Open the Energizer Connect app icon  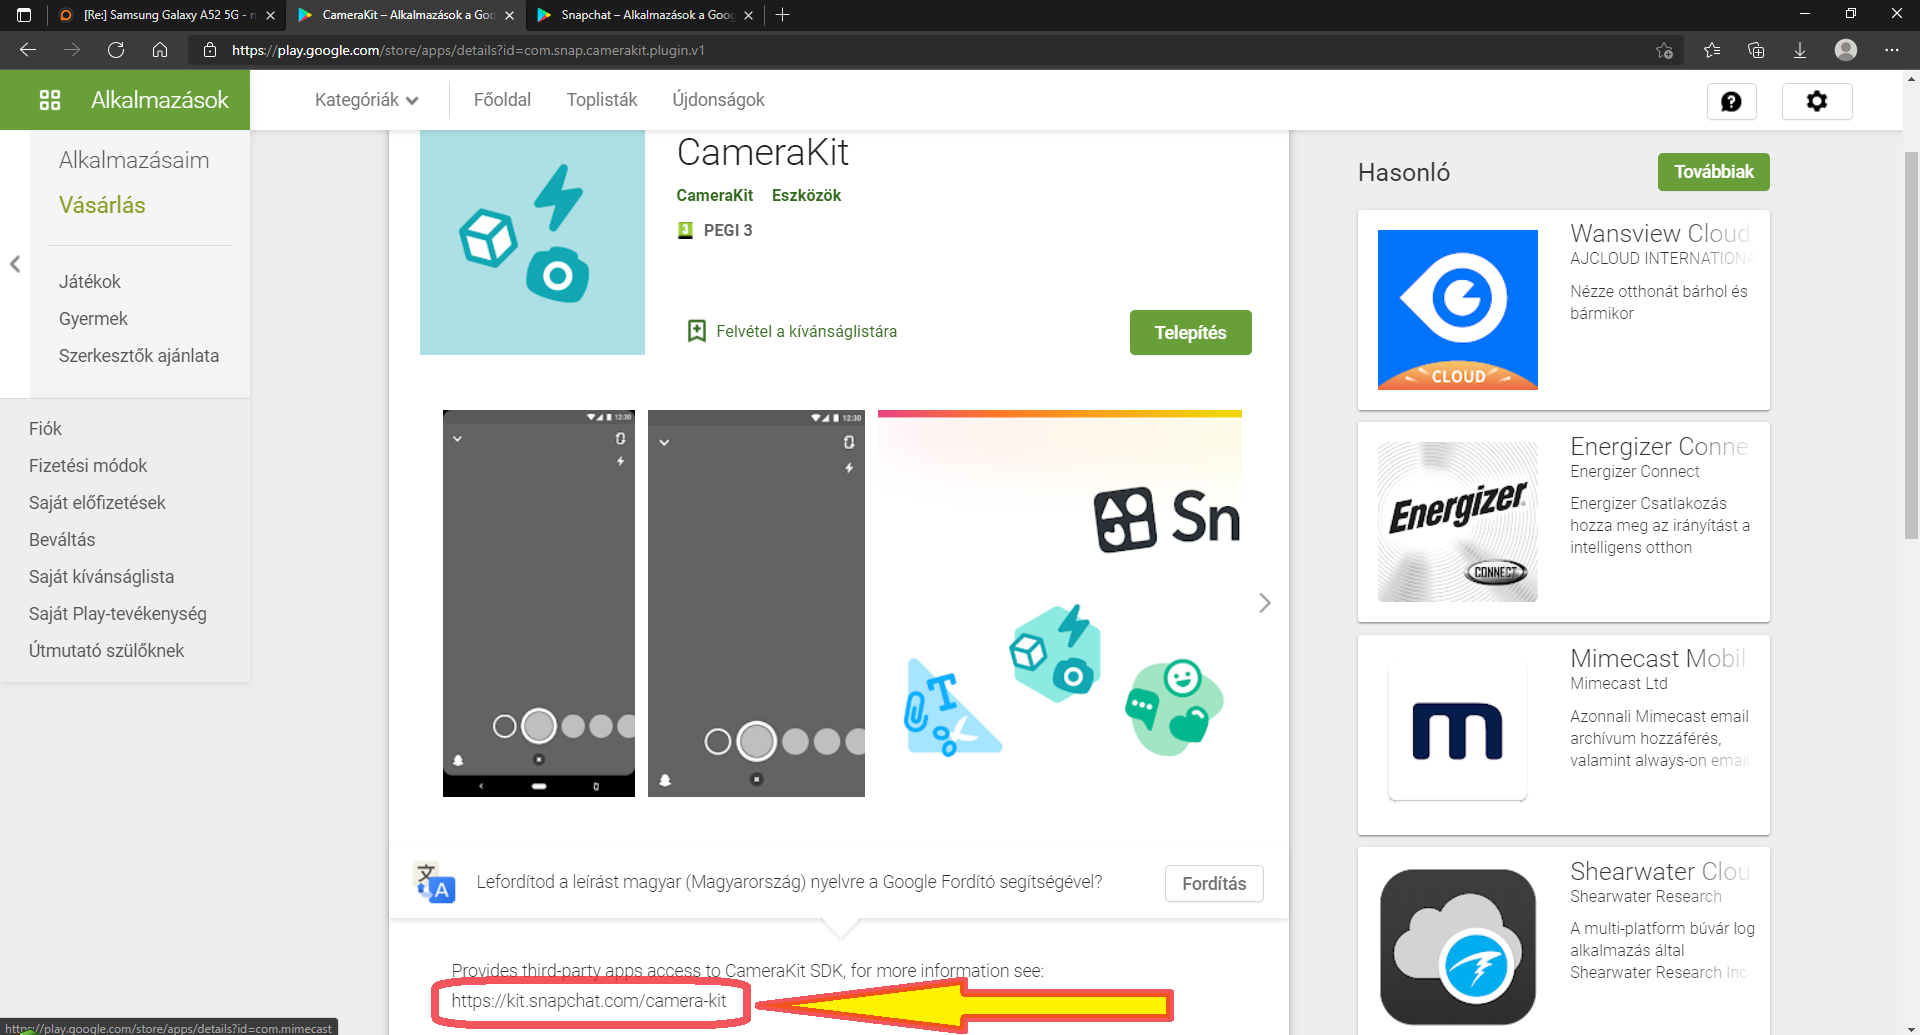(x=1458, y=522)
